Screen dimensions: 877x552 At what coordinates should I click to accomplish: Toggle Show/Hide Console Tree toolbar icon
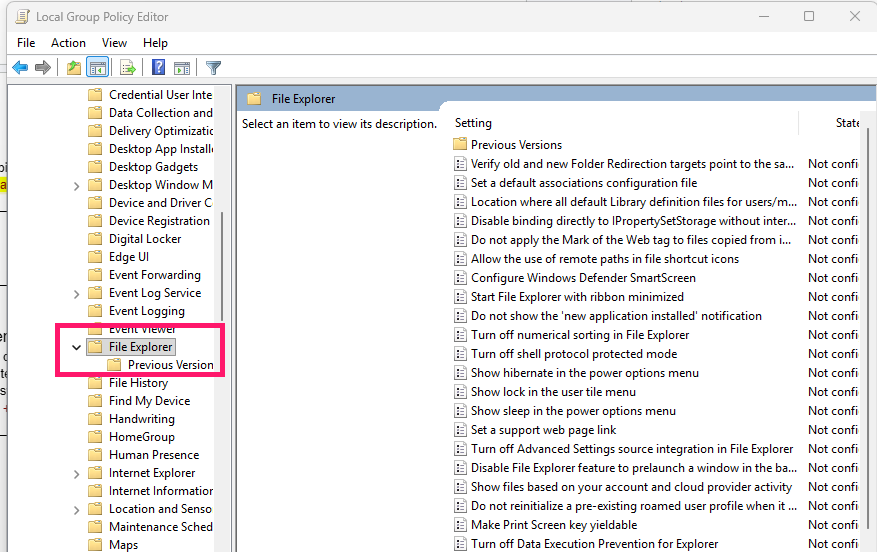tap(98, 68)
